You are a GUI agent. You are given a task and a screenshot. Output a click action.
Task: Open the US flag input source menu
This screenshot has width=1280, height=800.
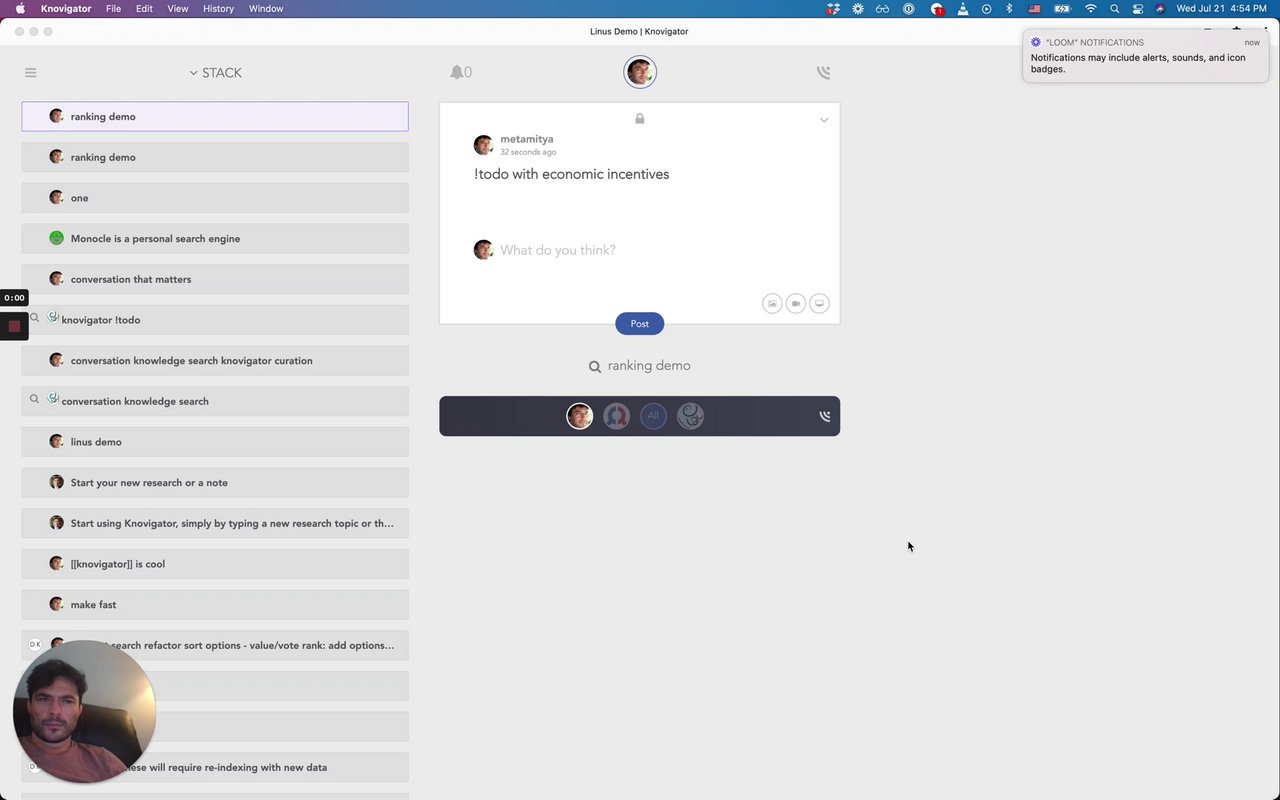coord(1034,8)
